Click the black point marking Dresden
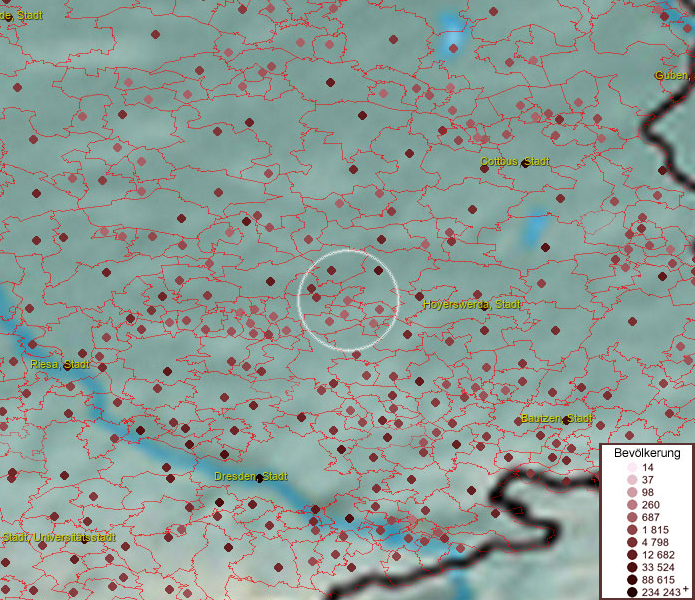This screenshot has width=695, height=600. [260, 479]
